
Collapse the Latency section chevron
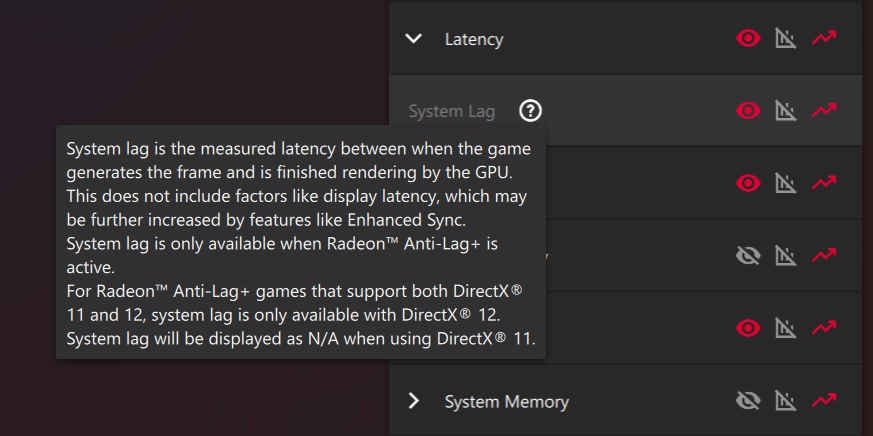tap(414, 39)
